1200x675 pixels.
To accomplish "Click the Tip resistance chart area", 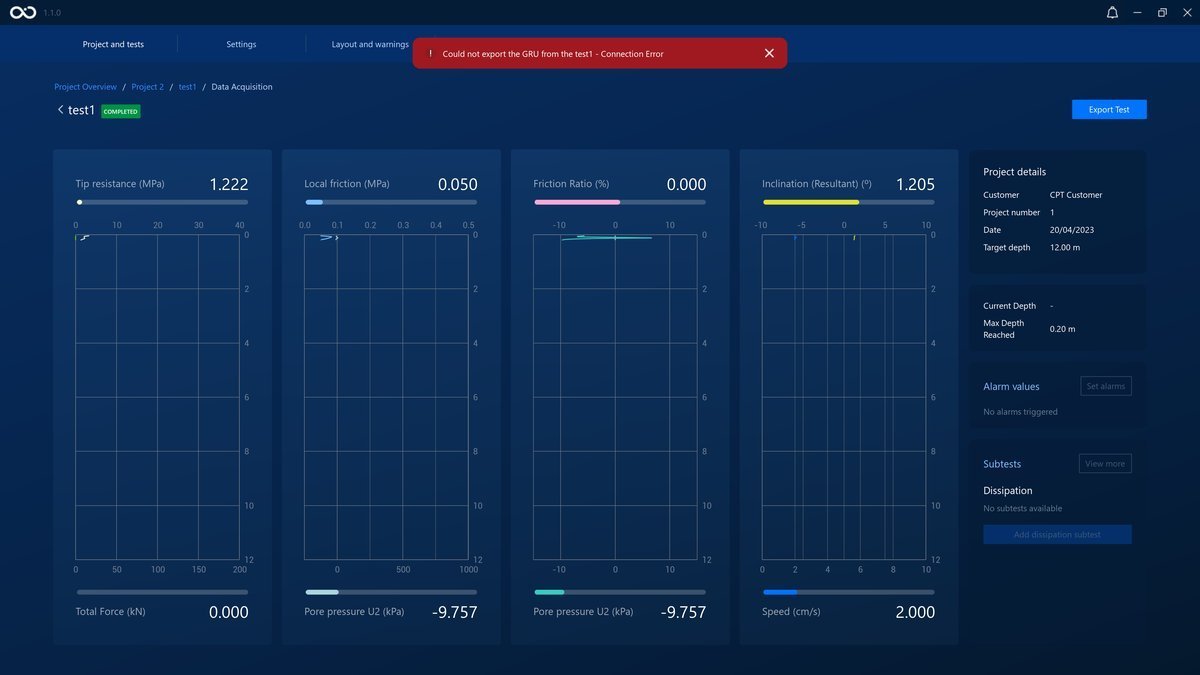I will point(157,397).
